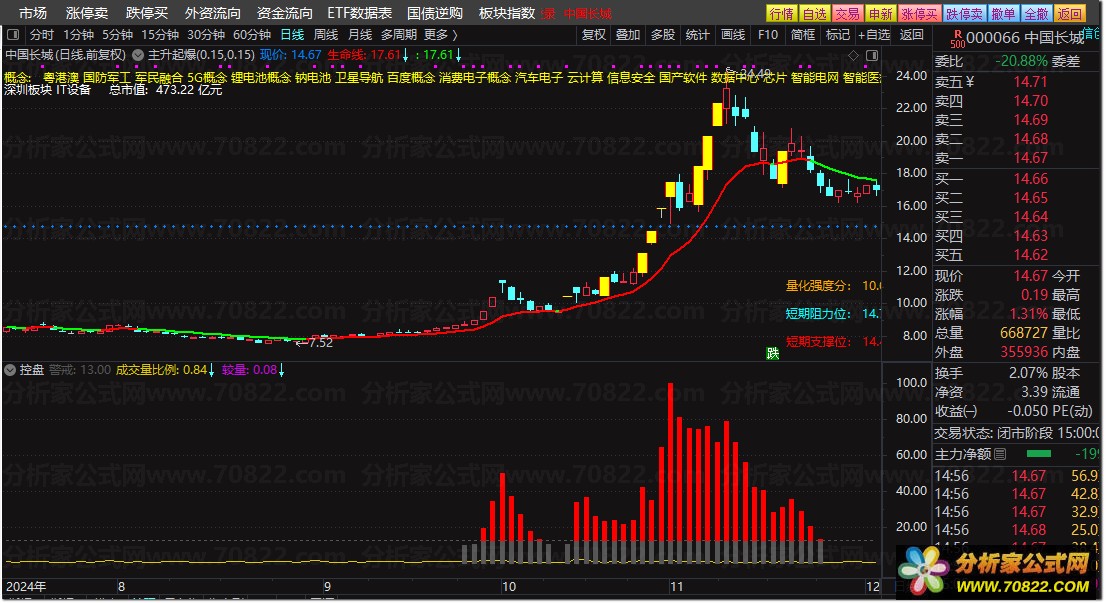This screenshot has width=1106, height=603.
Task: Switch to the 15分钟 period tab
Action: (159, 35)
